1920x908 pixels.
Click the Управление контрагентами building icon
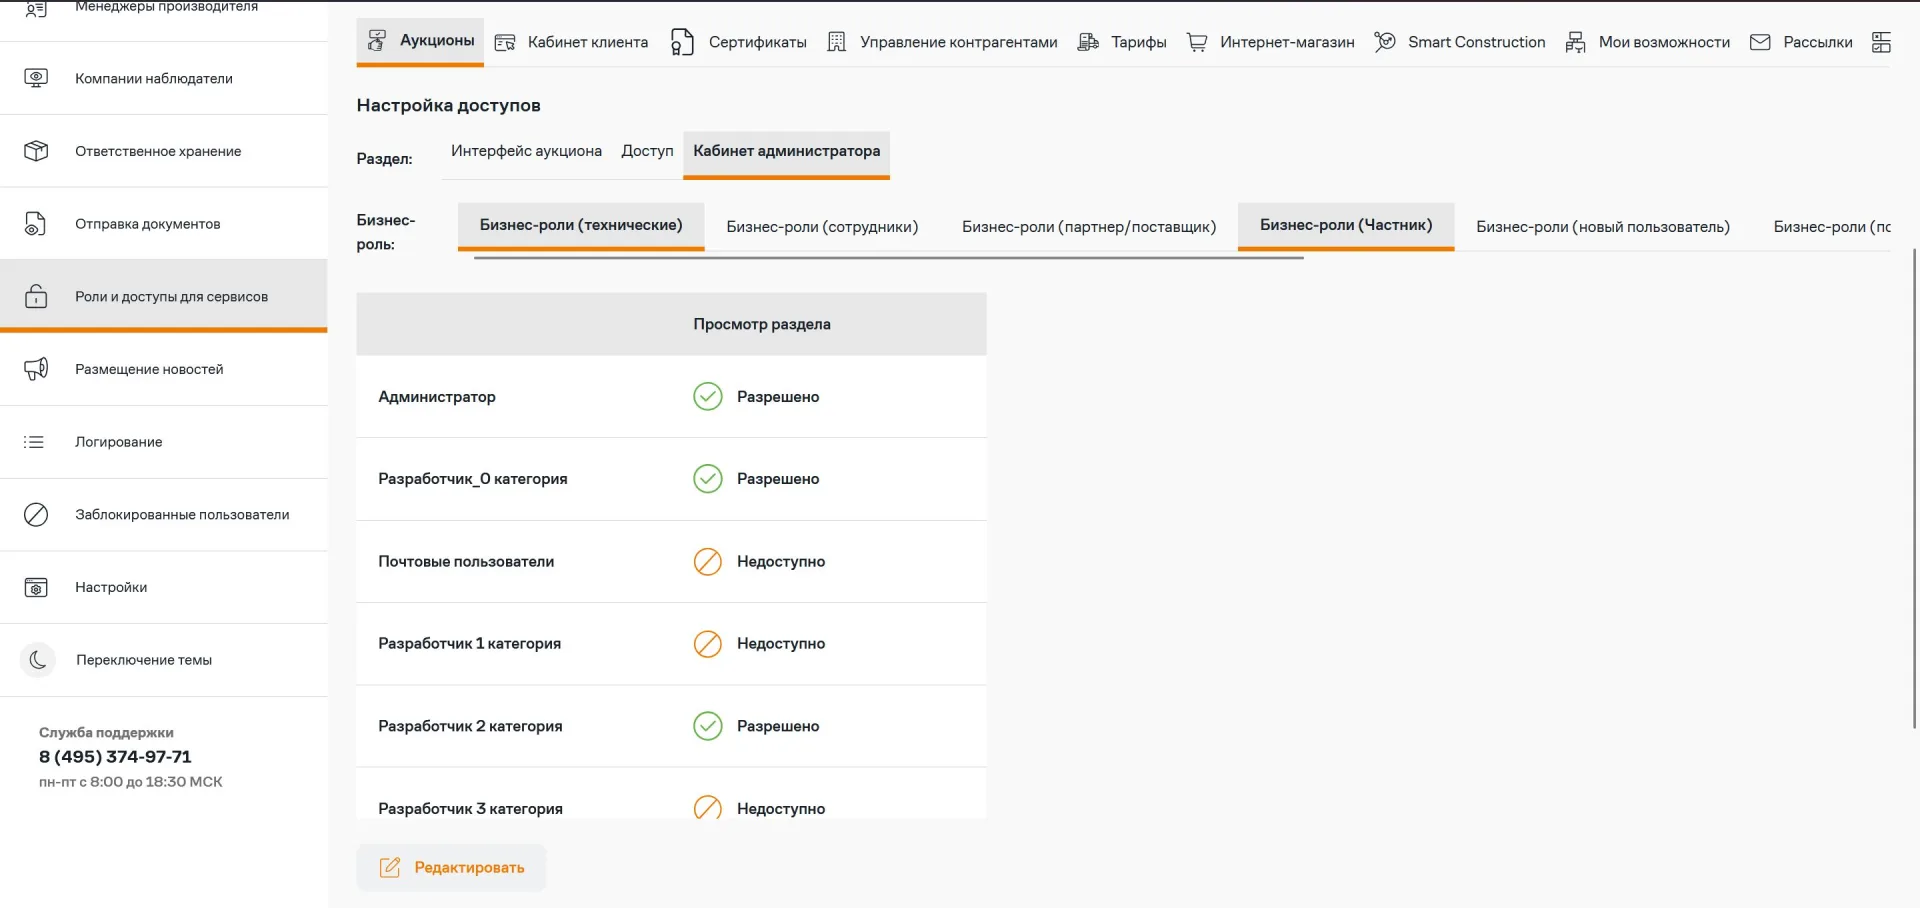click(837, 42)
